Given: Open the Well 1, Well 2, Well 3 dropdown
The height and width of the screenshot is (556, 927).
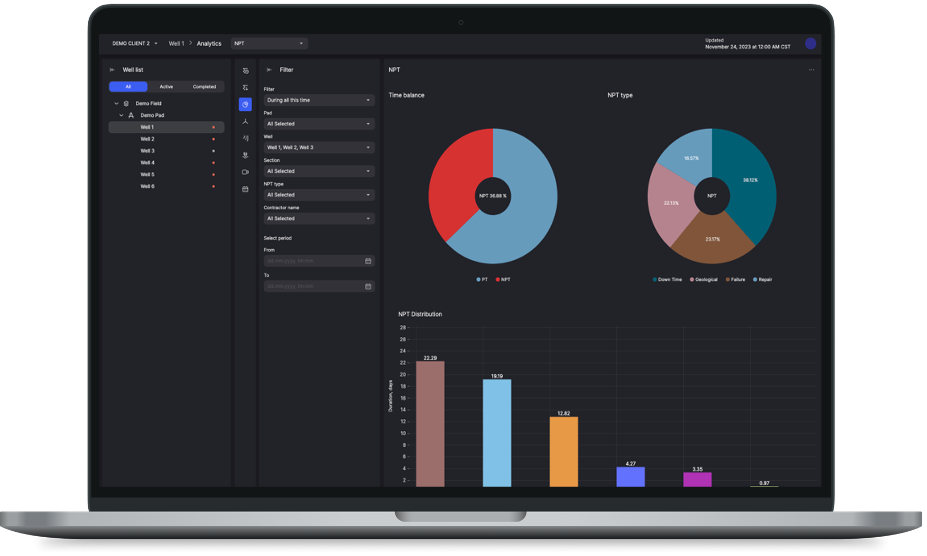Looking at the screenshot, I should point(319,147).
